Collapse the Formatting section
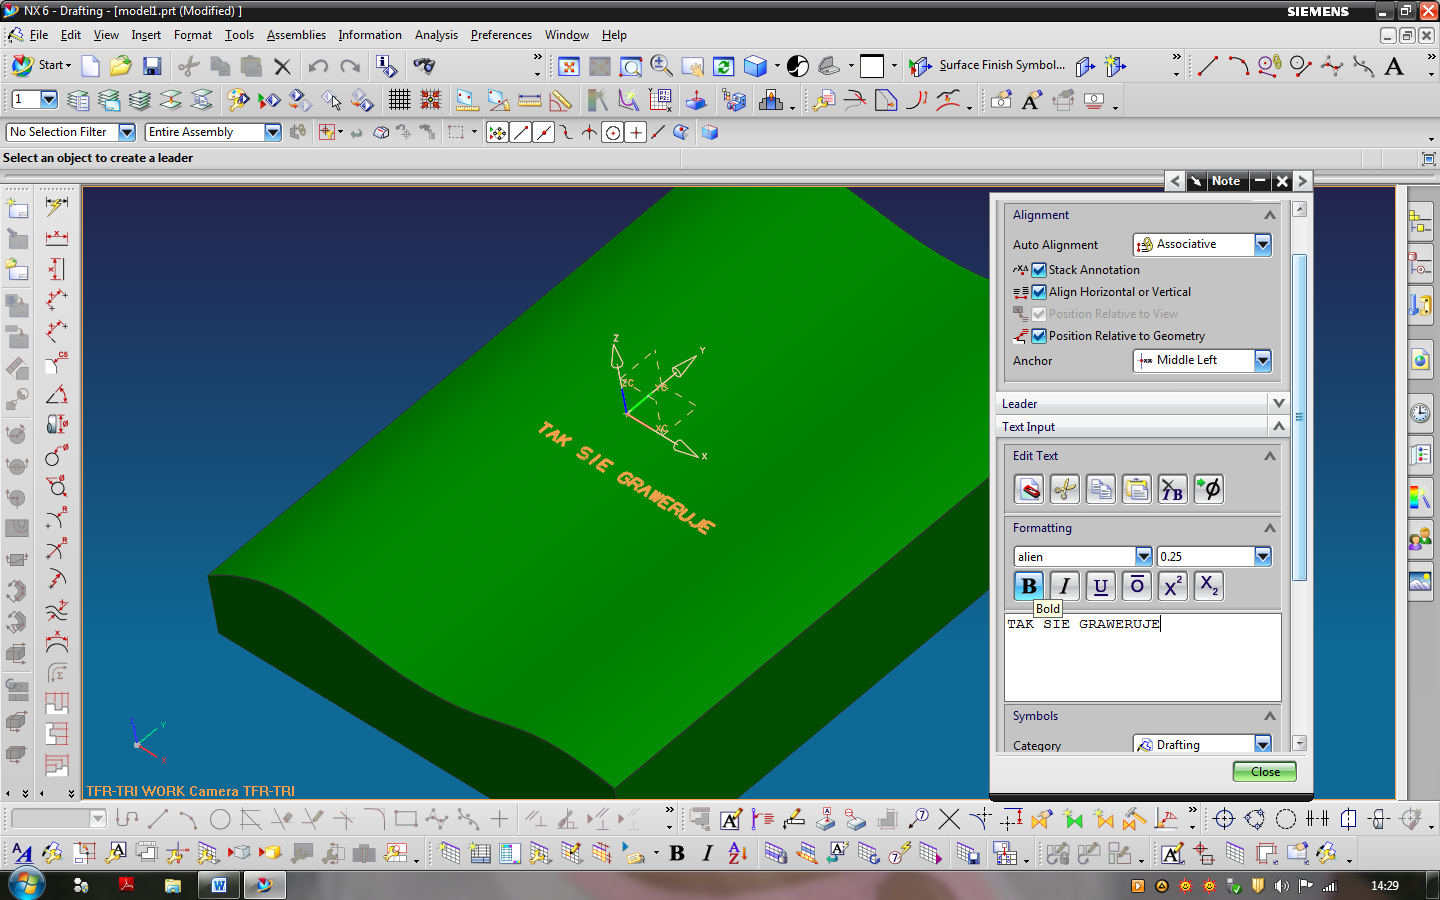Viewport: 1440px width, 900px height. point(1270,528)
